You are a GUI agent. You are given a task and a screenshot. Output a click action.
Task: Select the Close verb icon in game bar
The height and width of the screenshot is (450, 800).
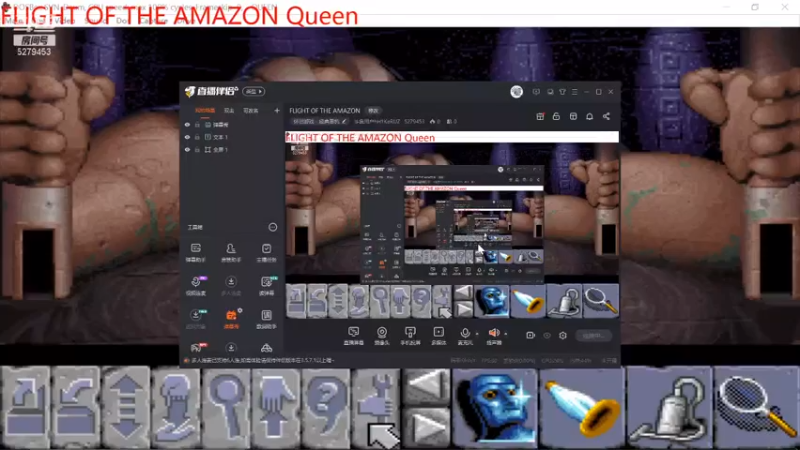click(x=75, y=407)
